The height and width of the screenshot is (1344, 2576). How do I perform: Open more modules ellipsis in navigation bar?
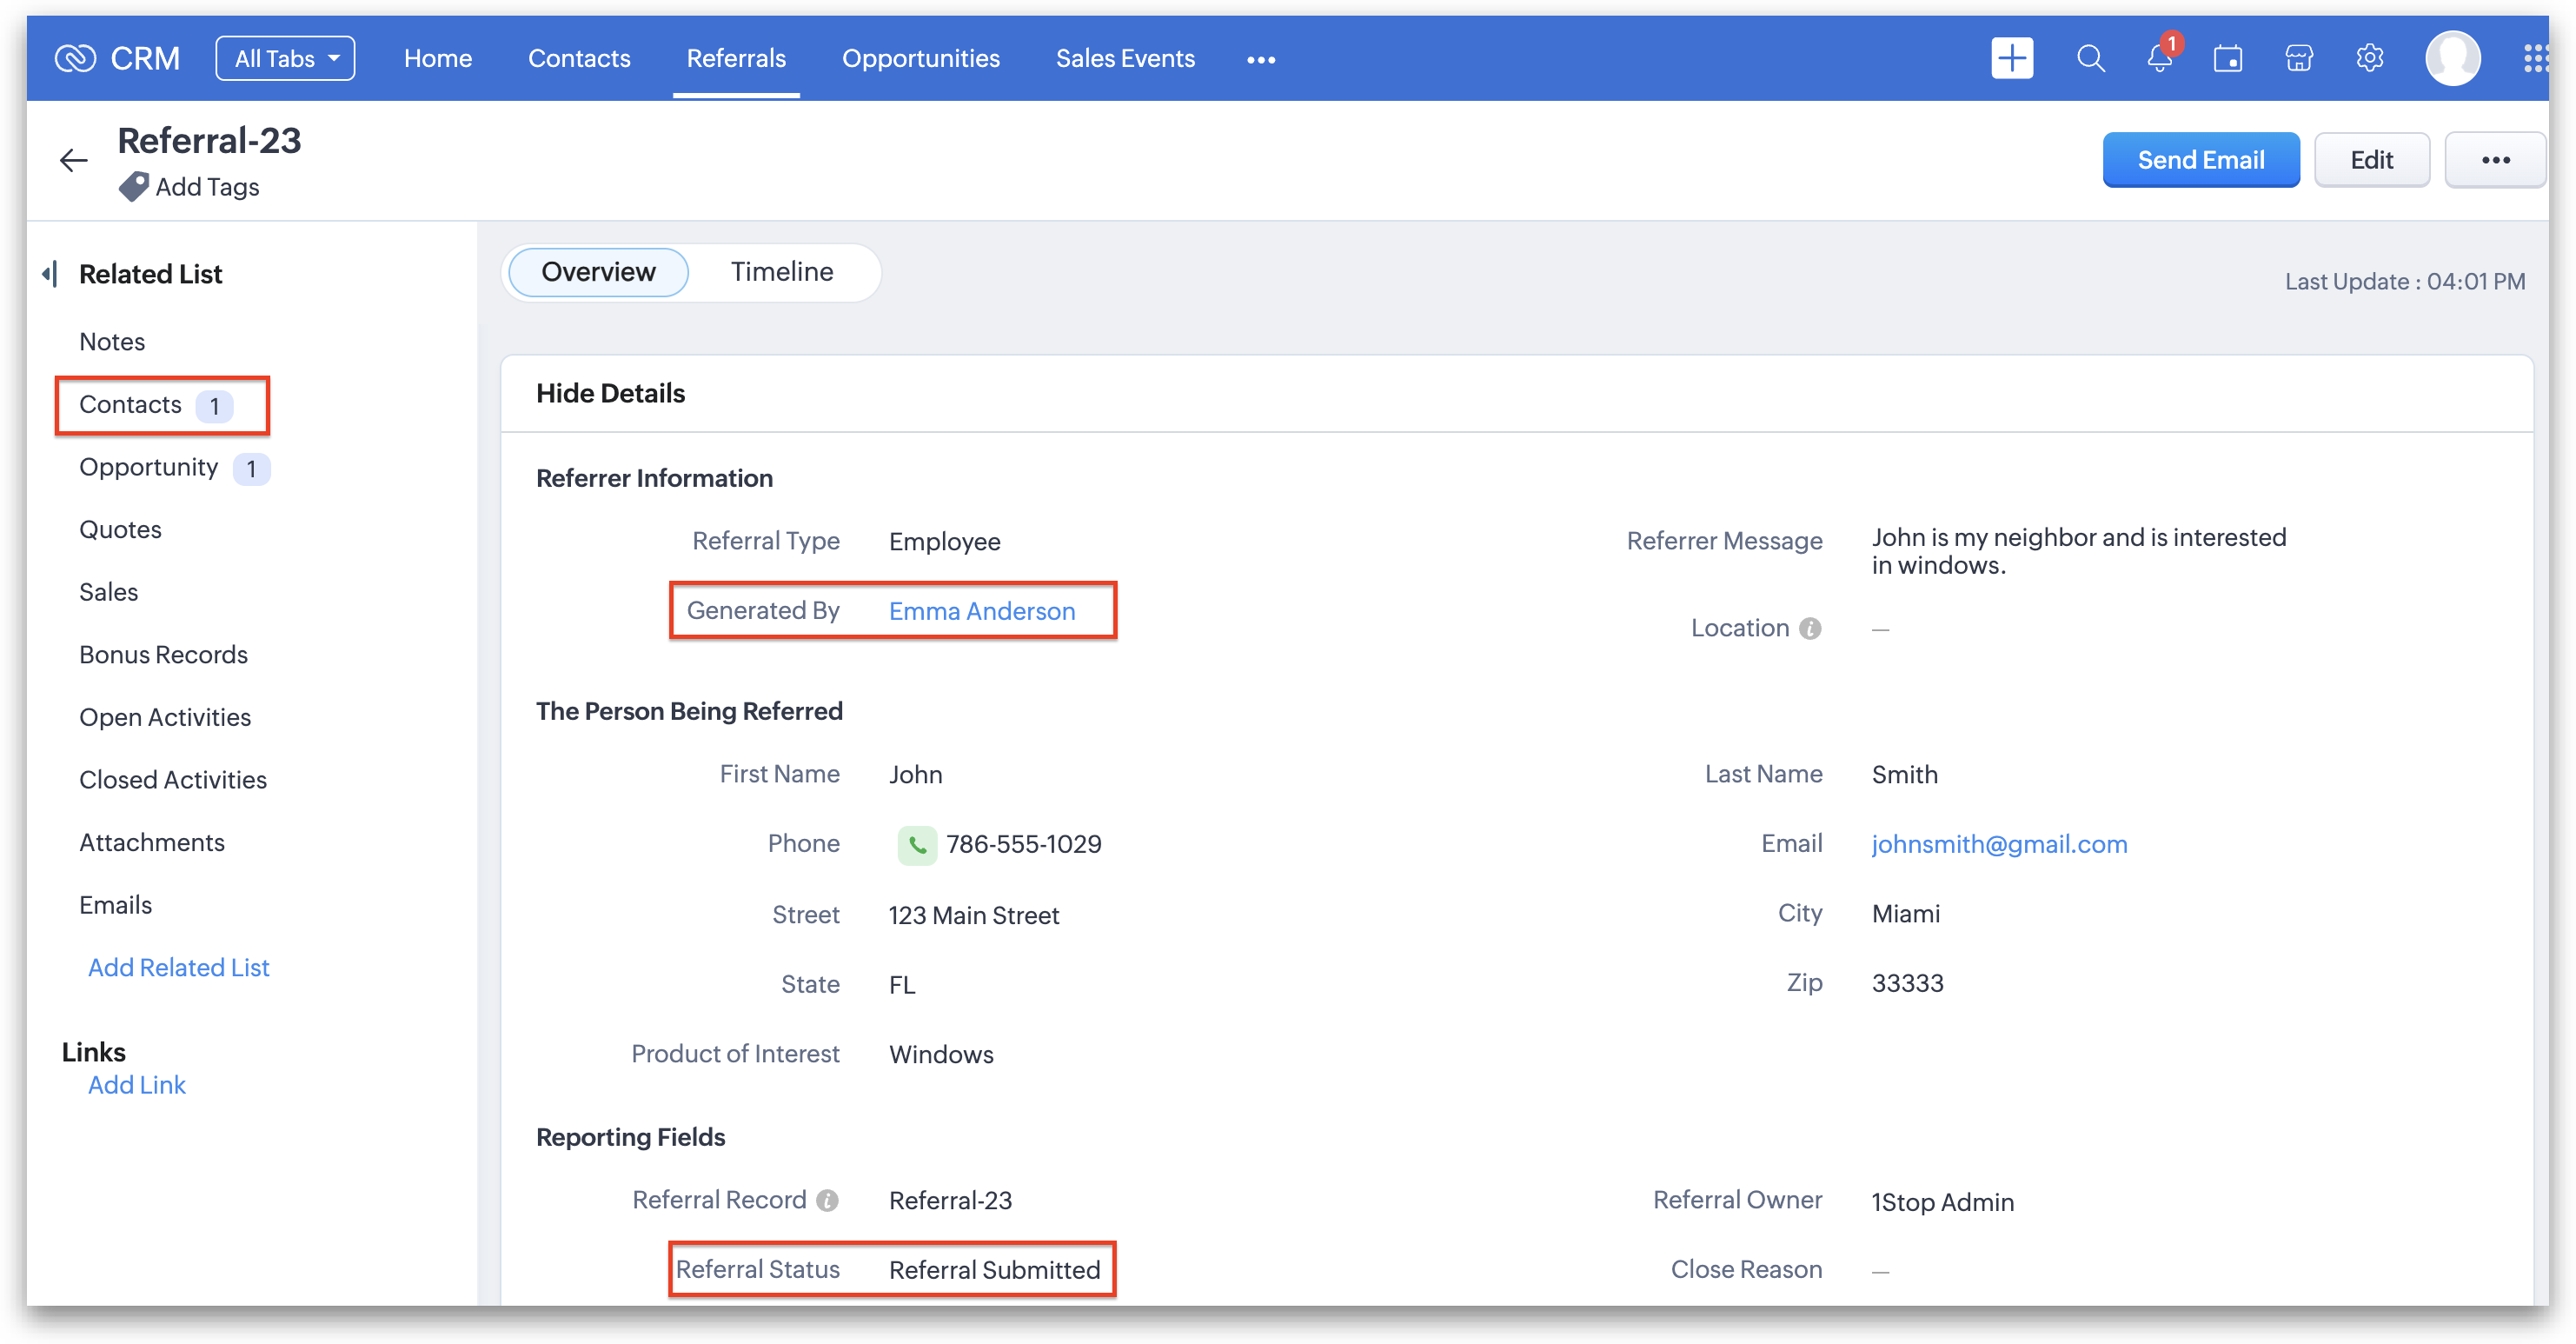pos(1260,60)
